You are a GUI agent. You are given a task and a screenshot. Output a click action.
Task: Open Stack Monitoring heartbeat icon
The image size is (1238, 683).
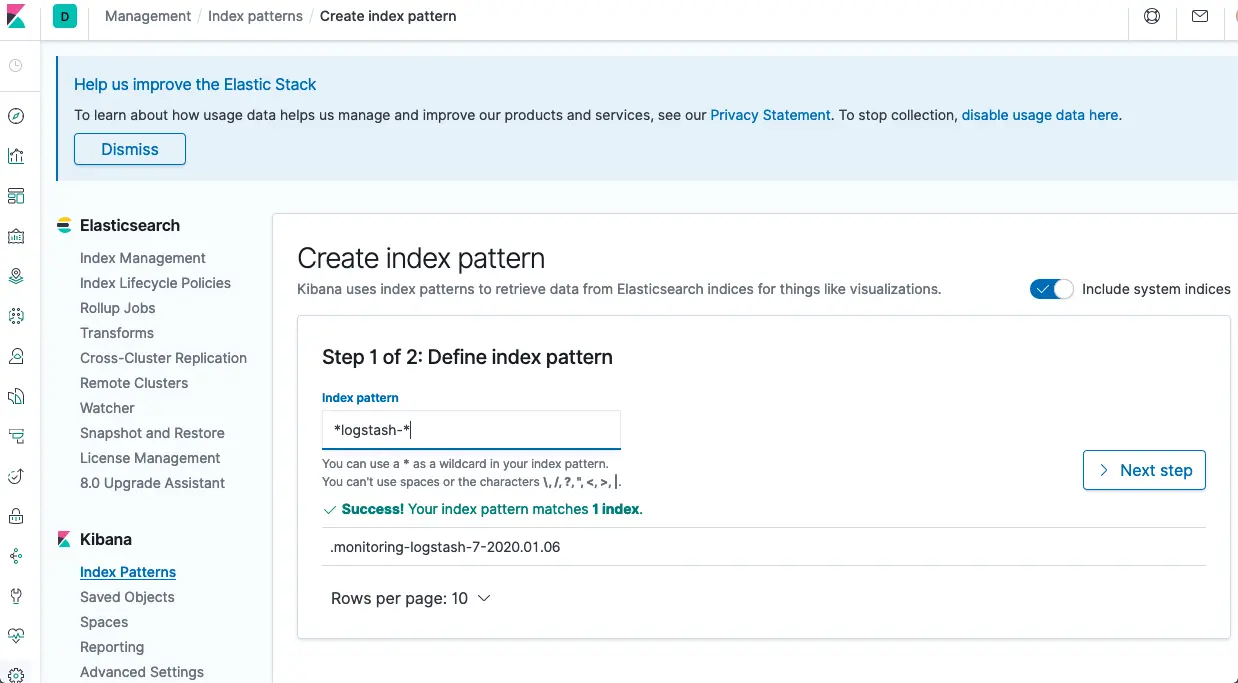(16, 636)
